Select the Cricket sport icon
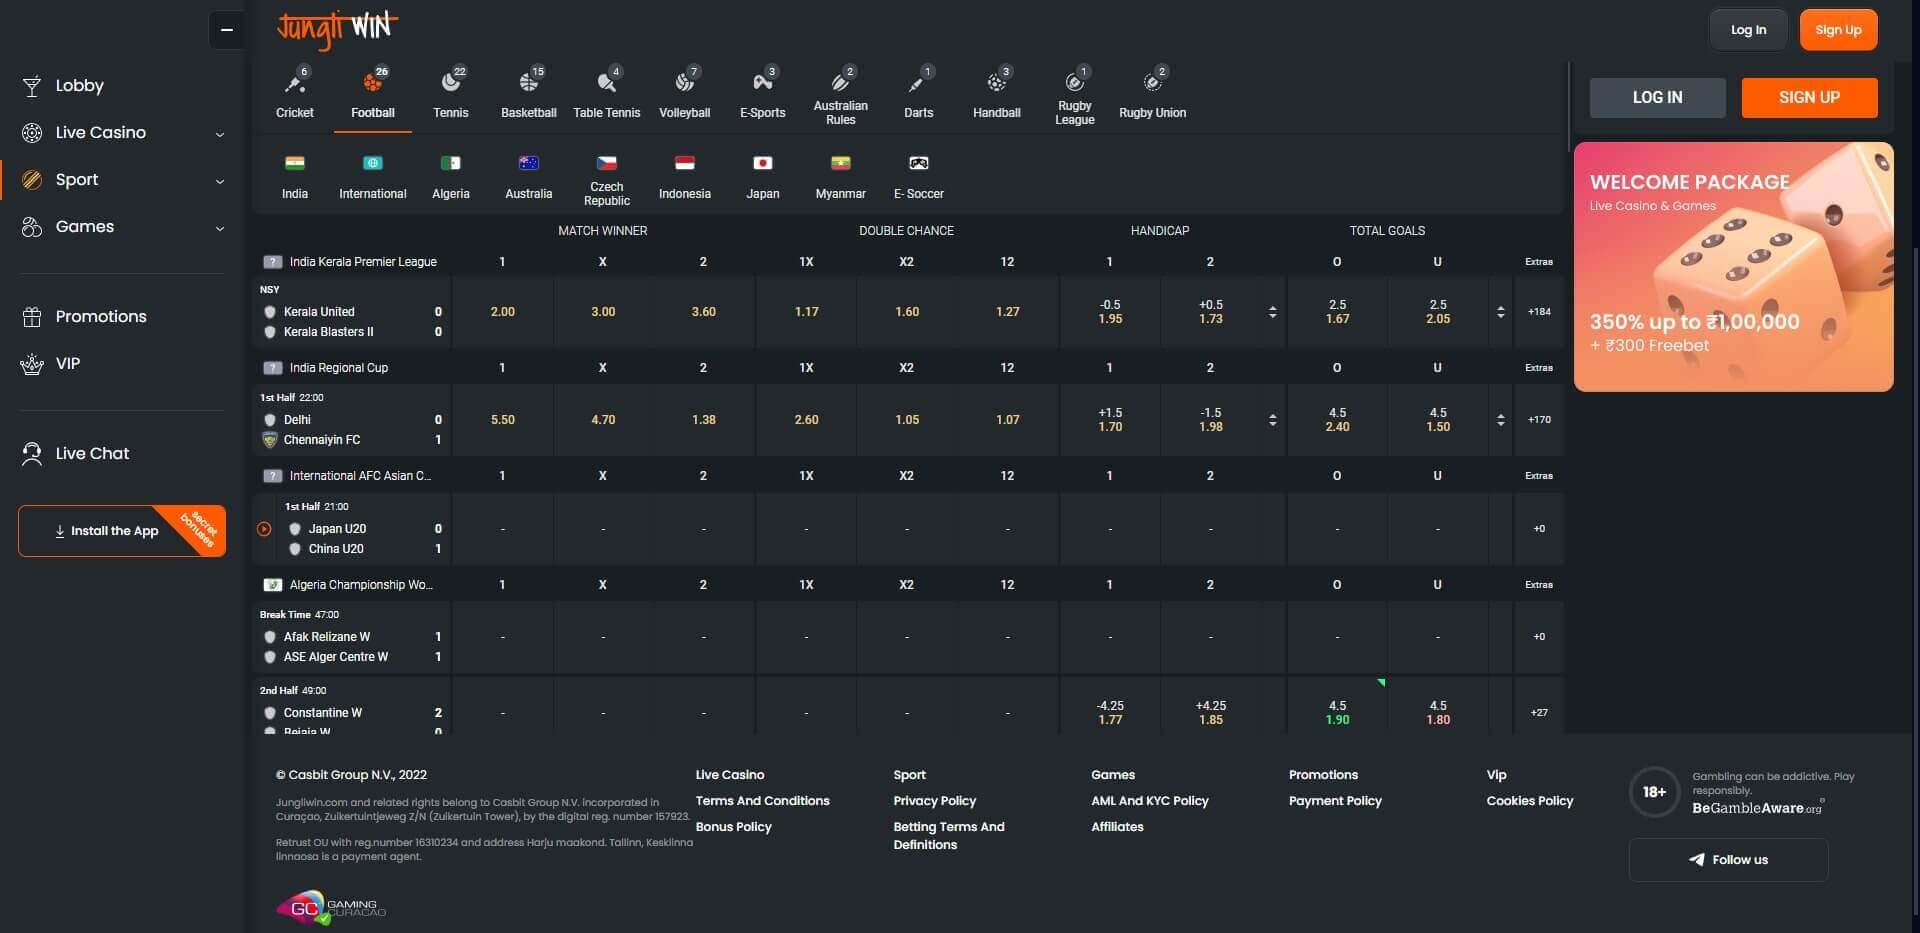The height and width of the screenshot is (933, 1920). [295, 83]
